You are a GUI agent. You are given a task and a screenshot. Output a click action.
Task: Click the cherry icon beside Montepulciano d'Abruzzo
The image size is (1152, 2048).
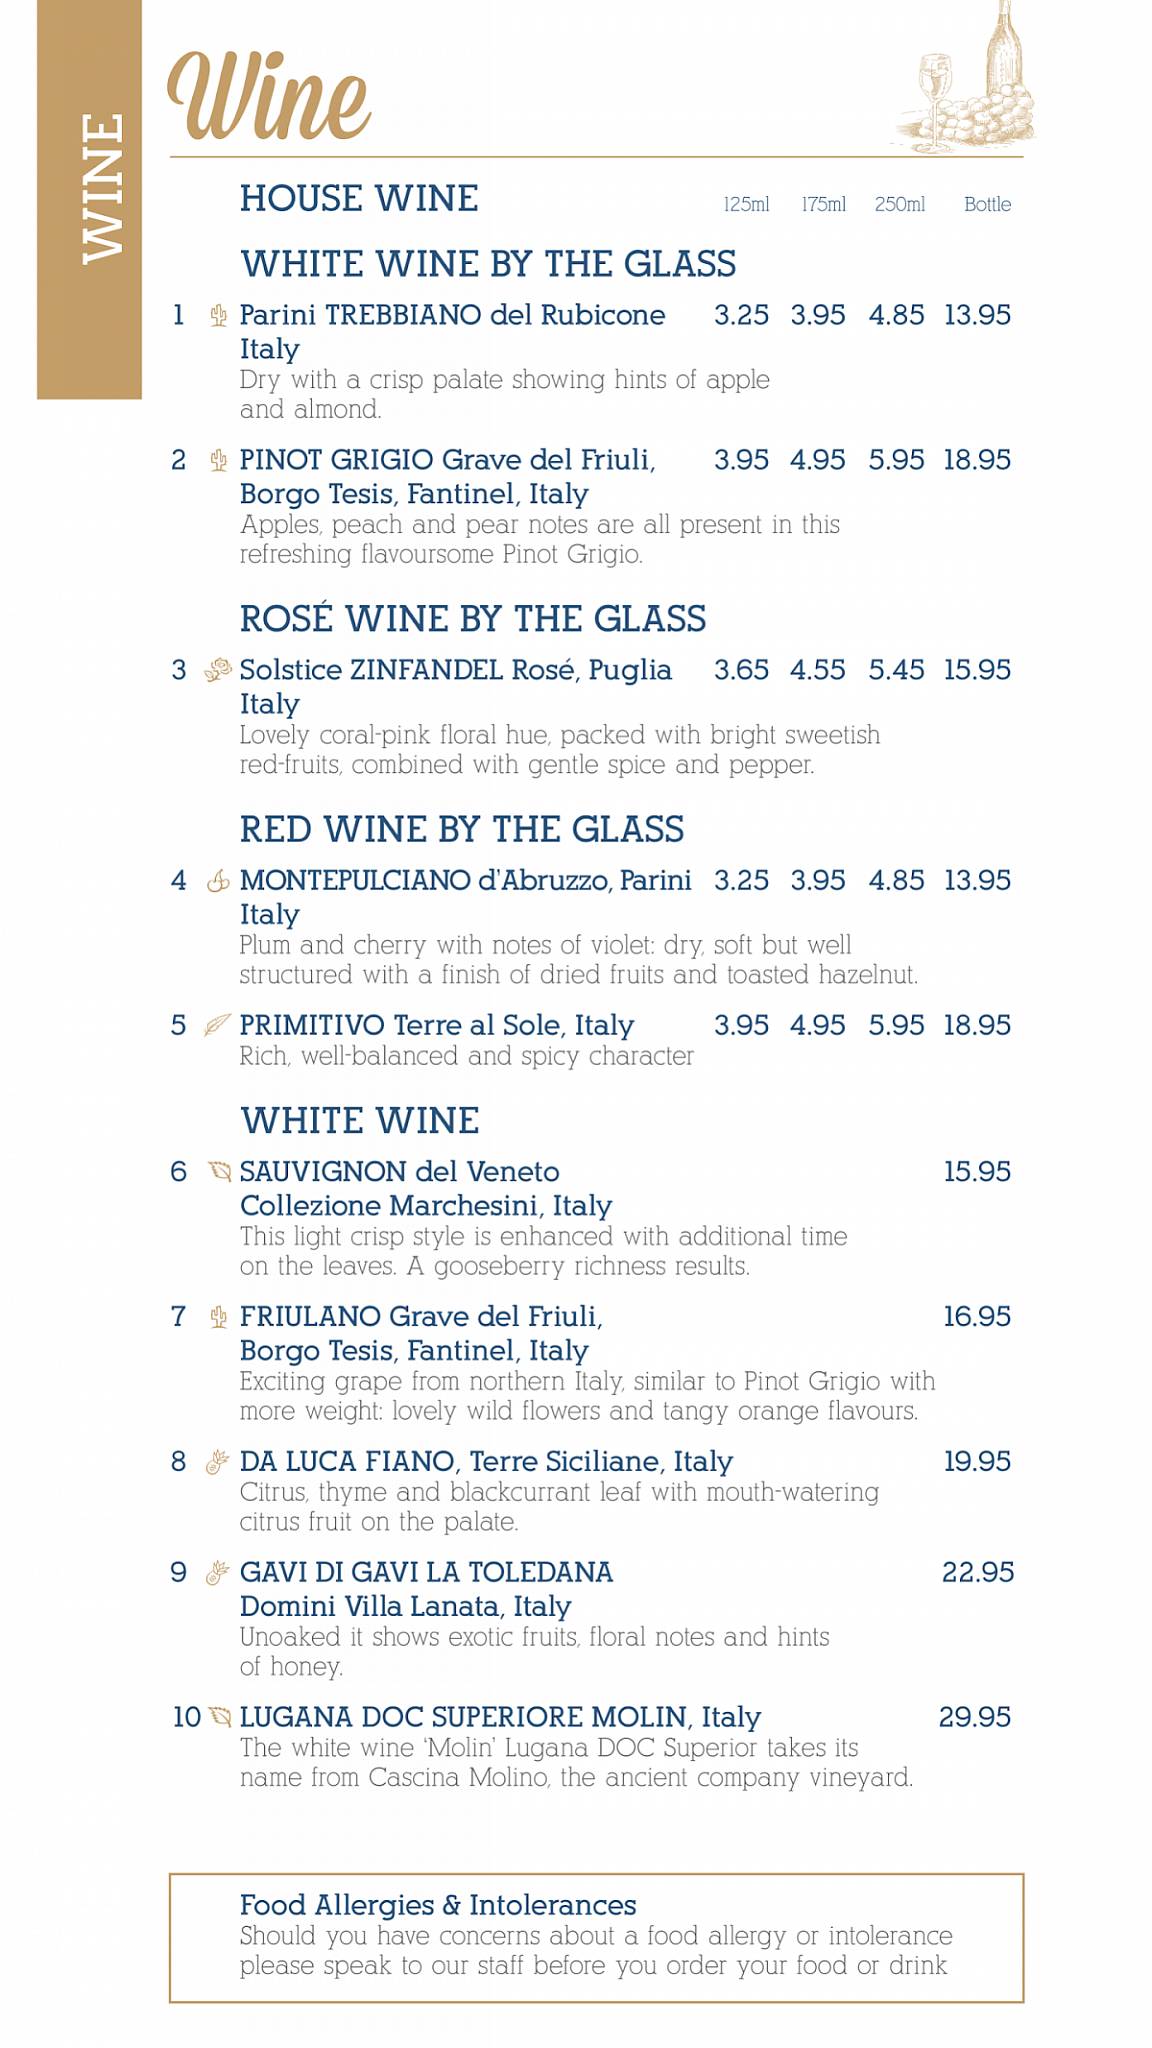pyautogui.click(x=218, y=881)
